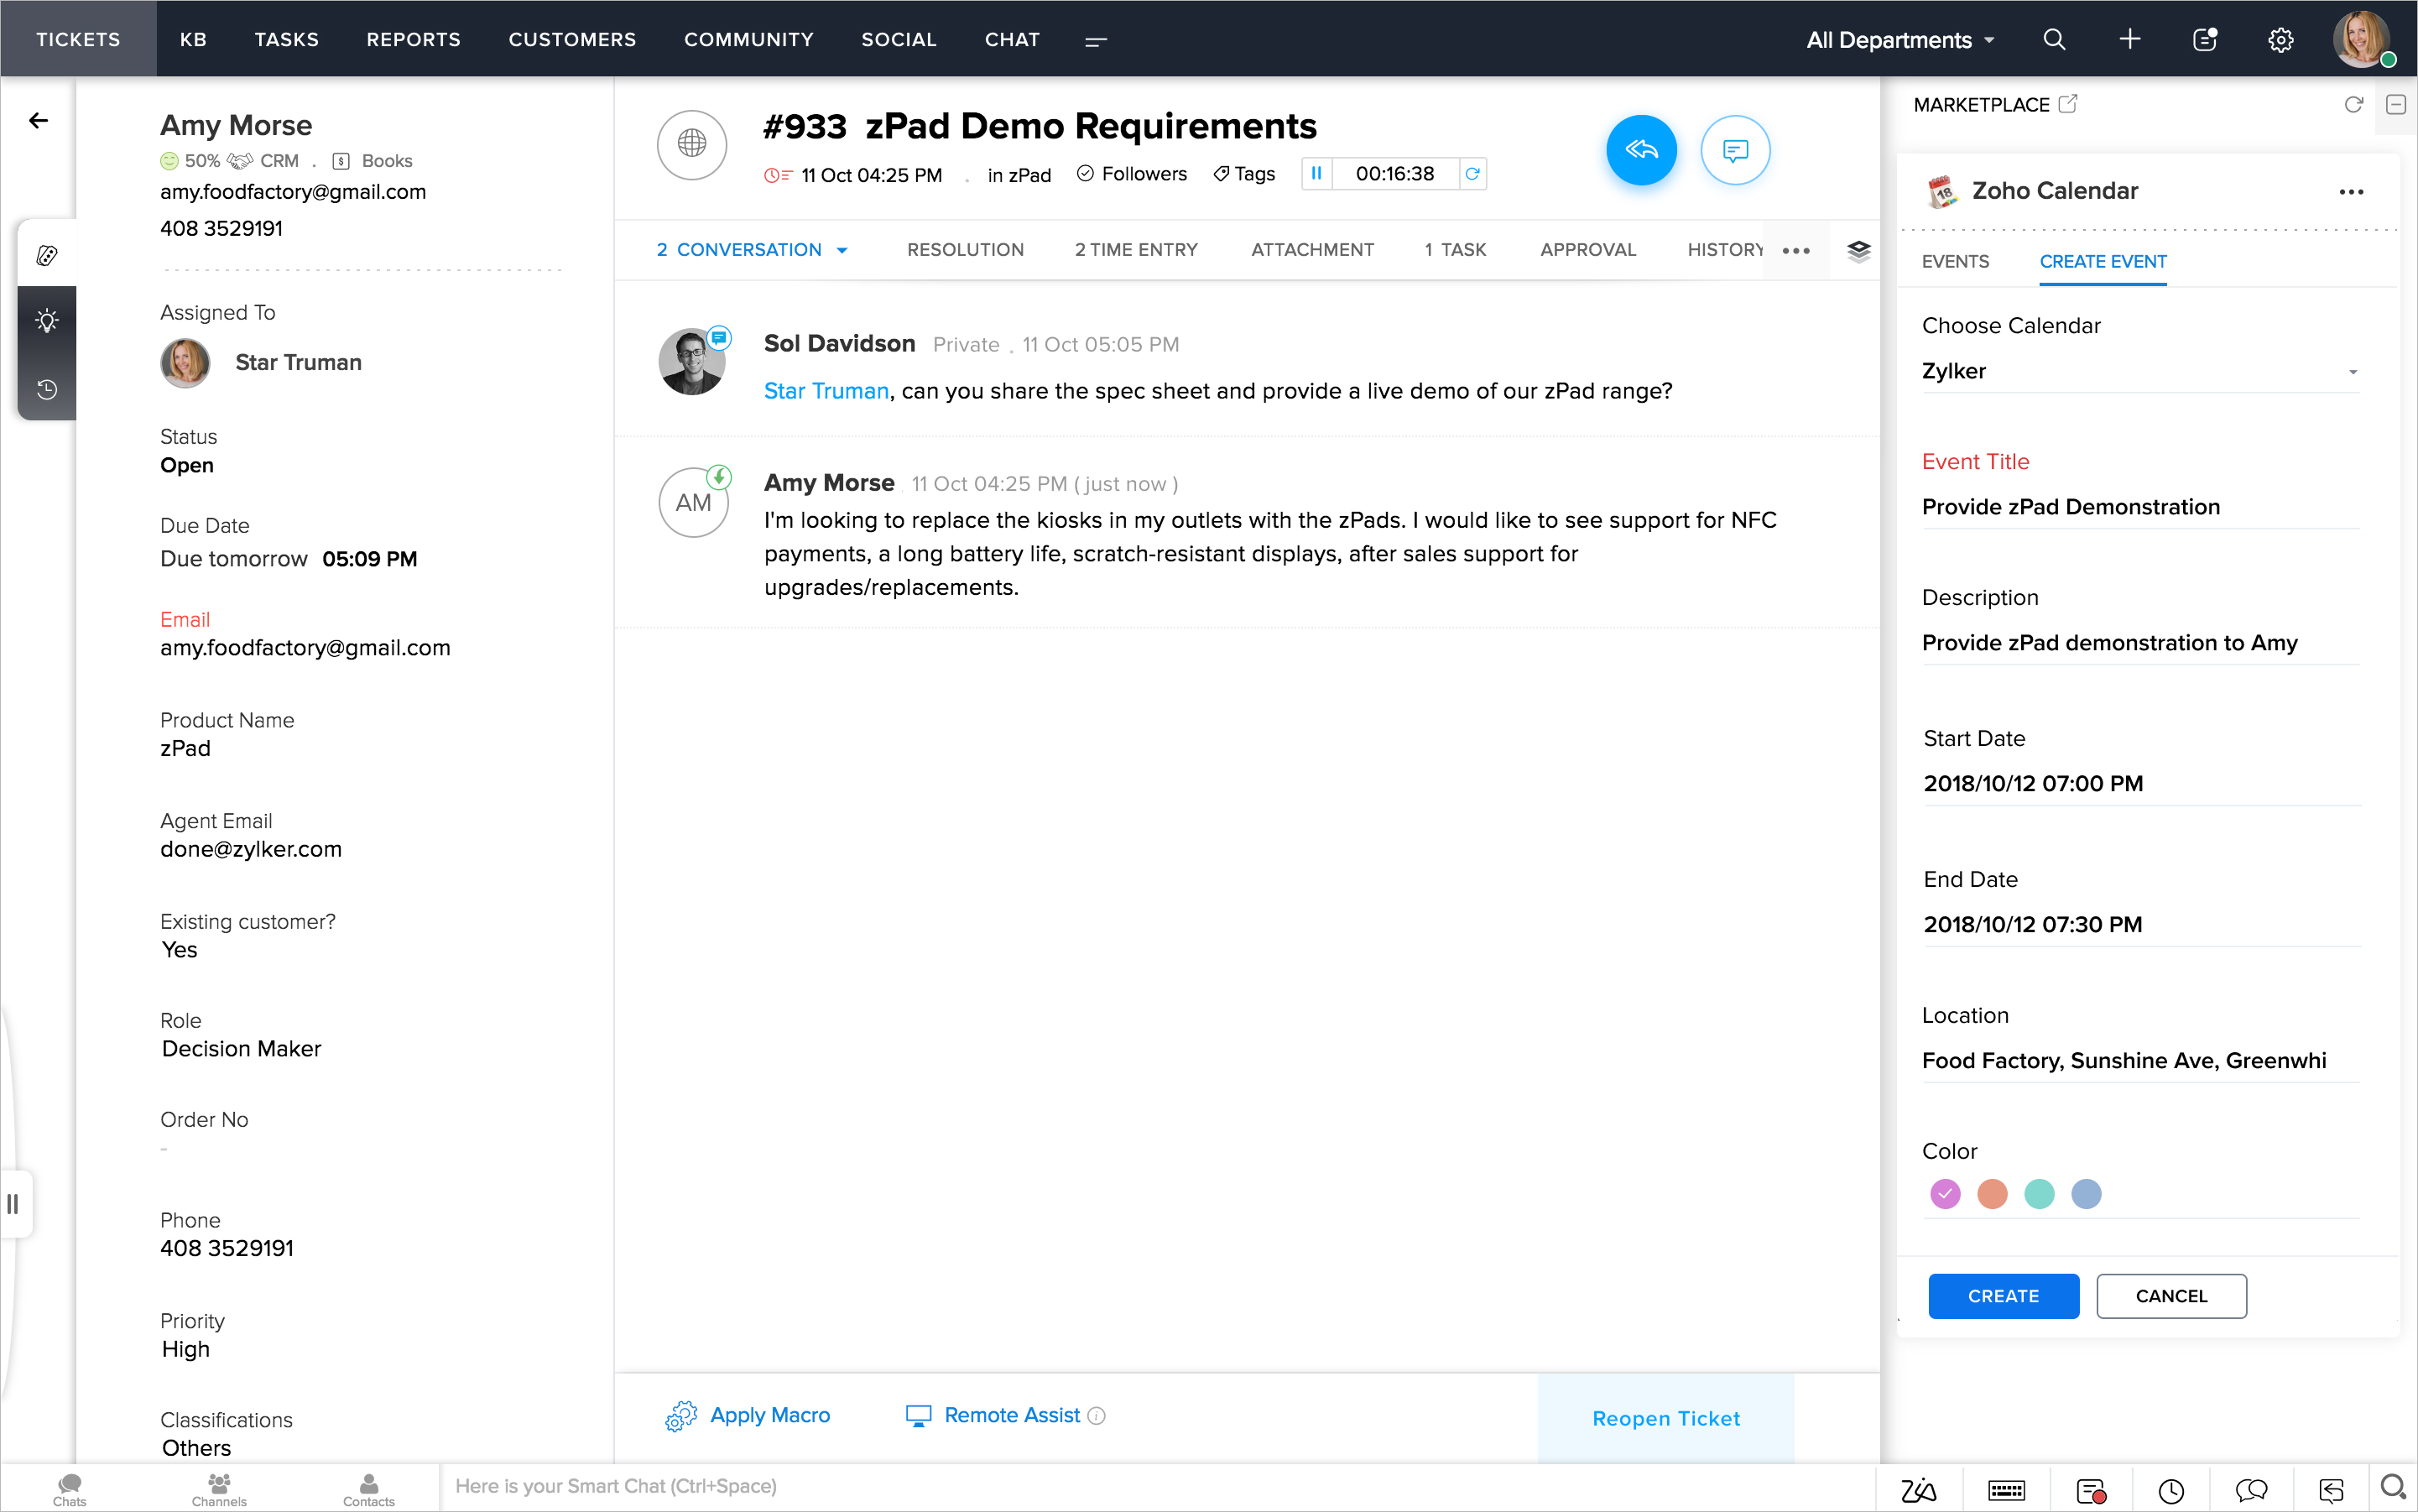The width and height of the screenshot is (2418, 1512).
Task: Select the purple checked color
Action: pos(1944,1194)
